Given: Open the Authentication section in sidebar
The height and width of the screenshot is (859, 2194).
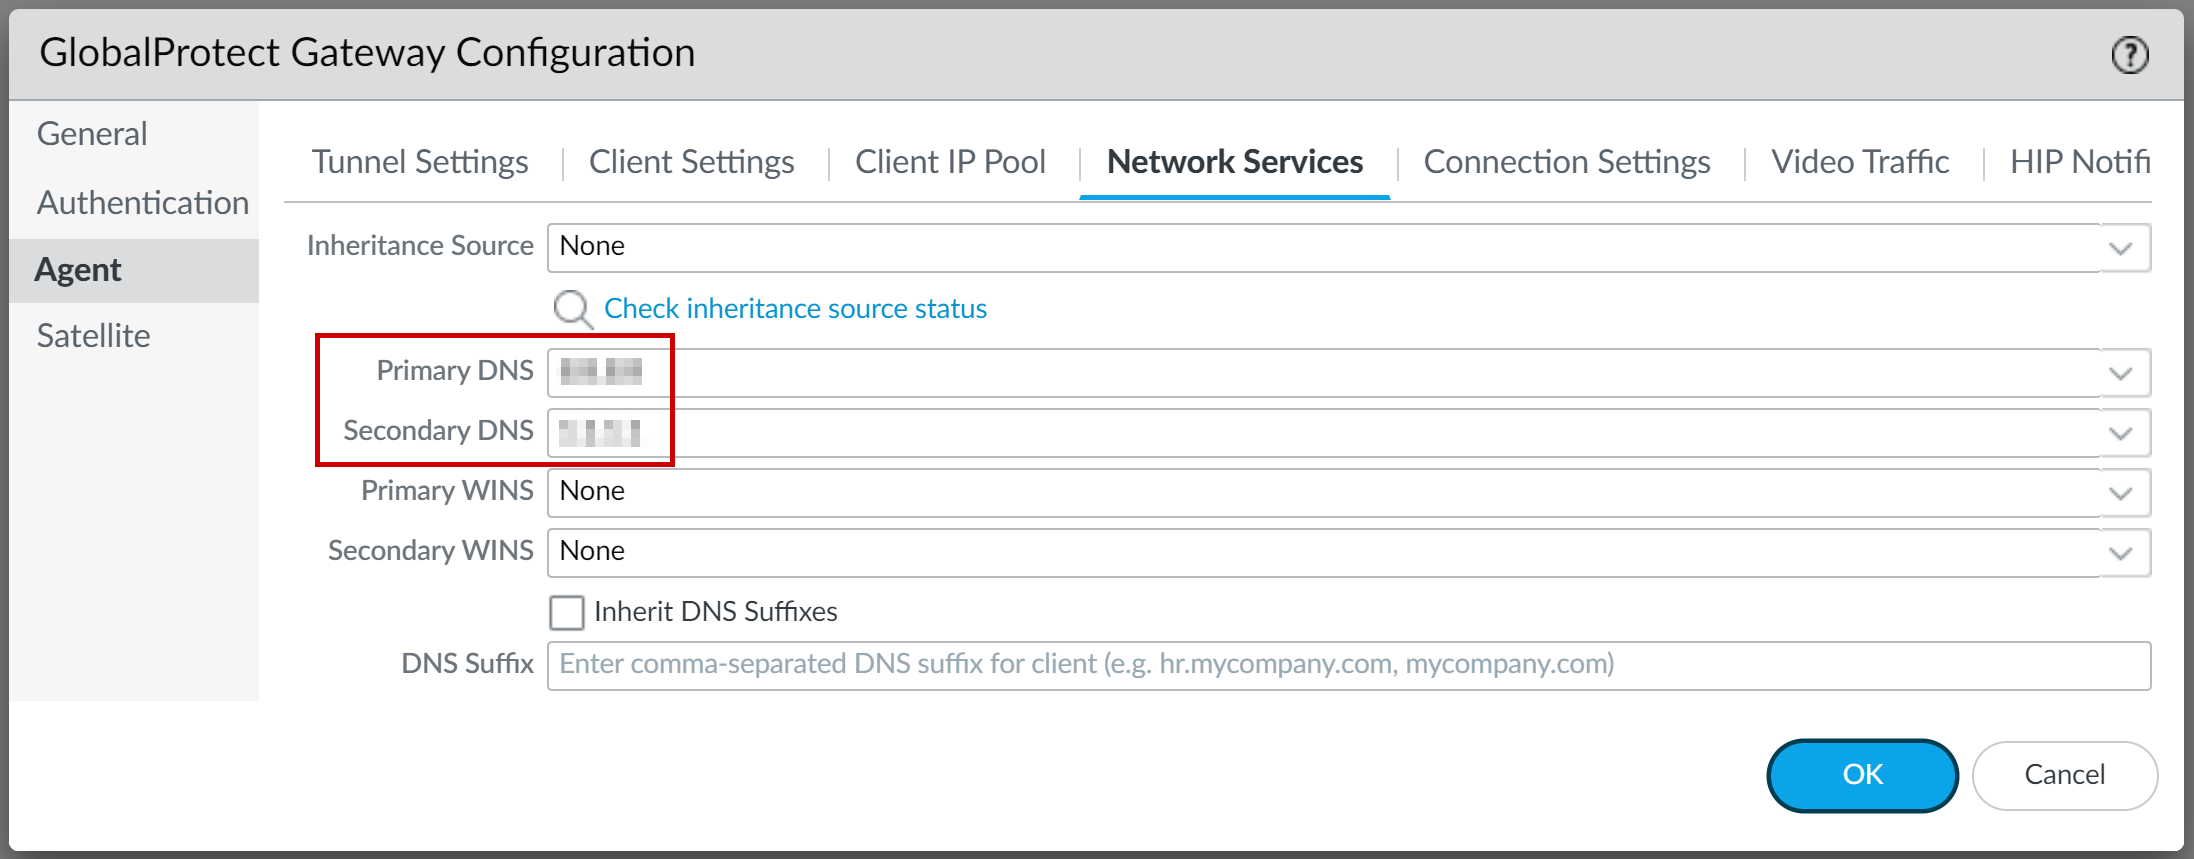Looking at the screenshot, I should (143, 203).
